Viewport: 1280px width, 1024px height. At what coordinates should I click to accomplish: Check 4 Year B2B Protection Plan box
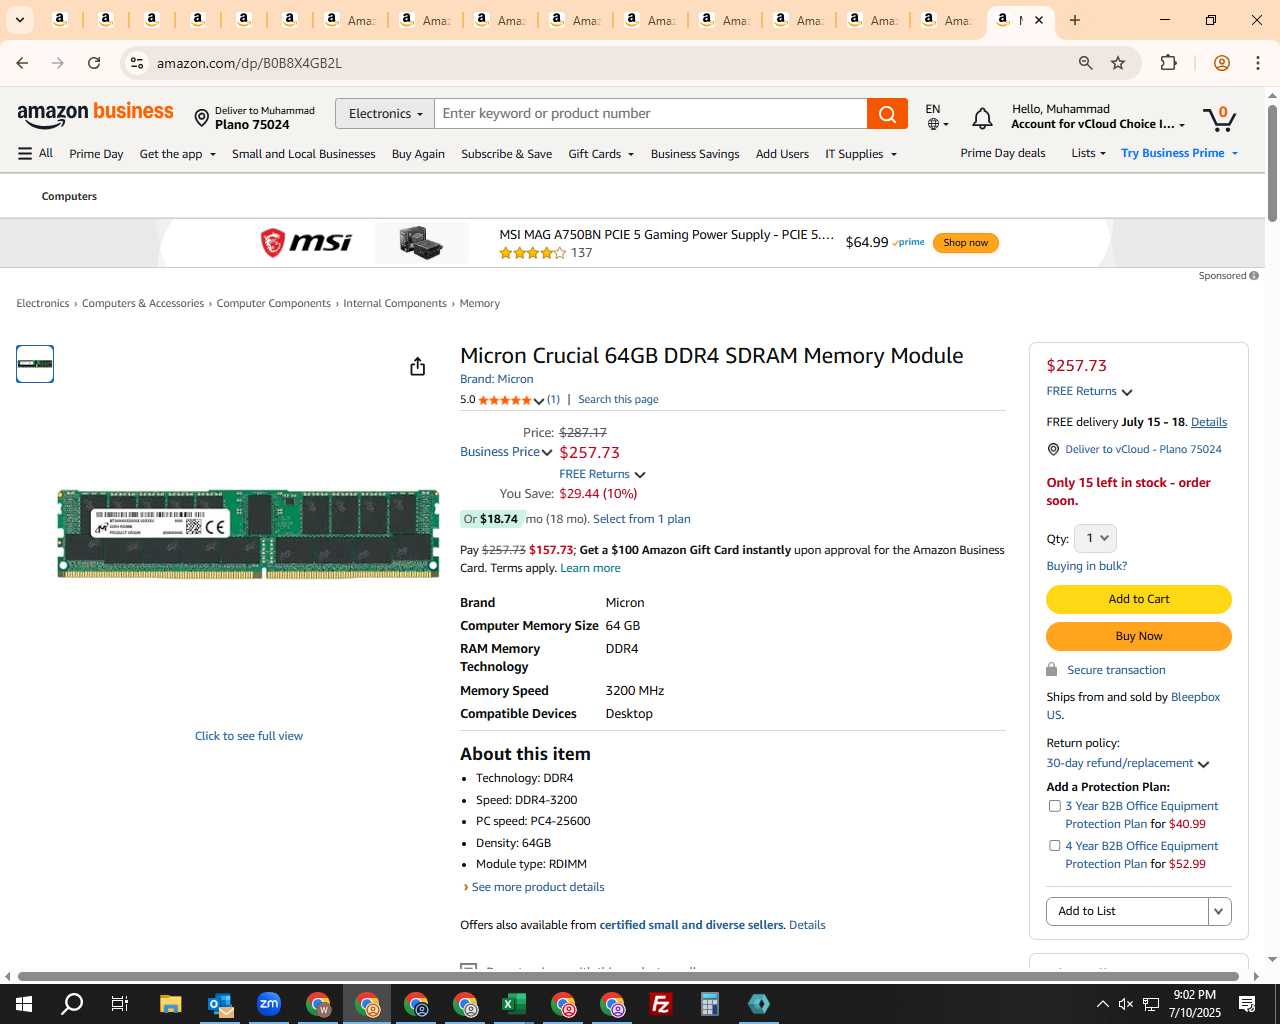(1054, 846)
